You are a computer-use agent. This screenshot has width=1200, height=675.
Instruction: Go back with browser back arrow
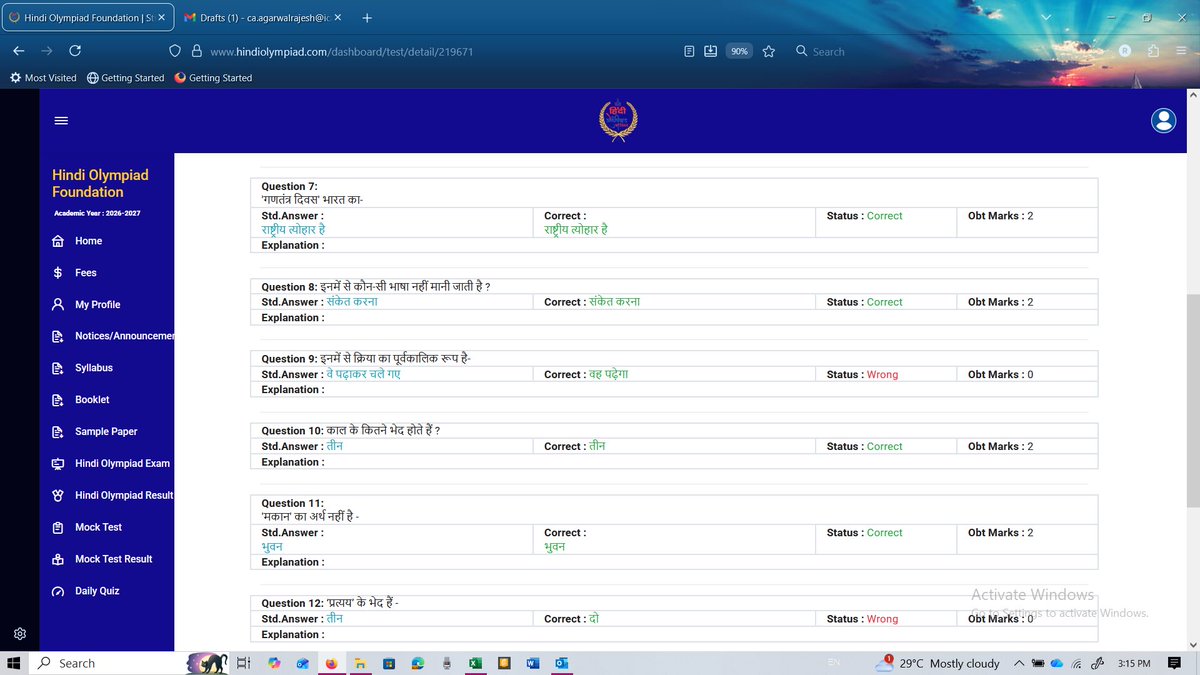pyautogui.click(x=19, y=51)
